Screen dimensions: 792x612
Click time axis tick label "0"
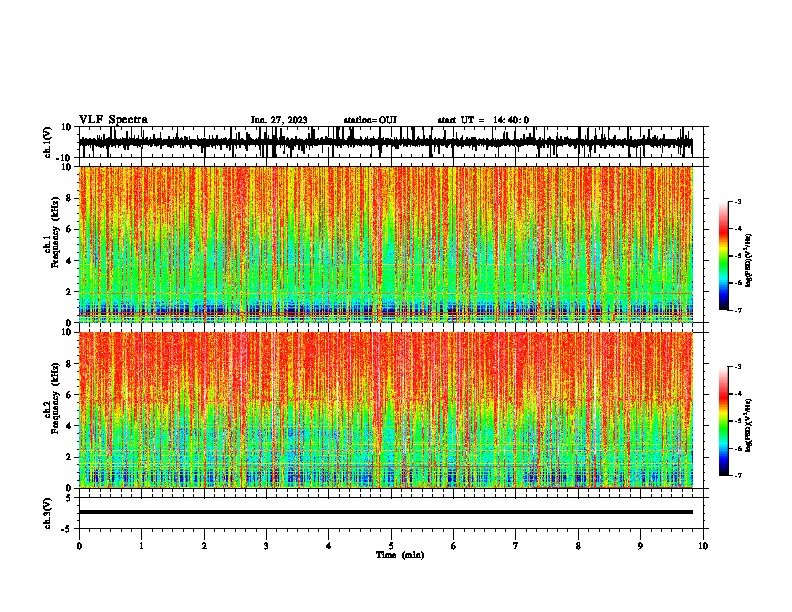[79, 546]
